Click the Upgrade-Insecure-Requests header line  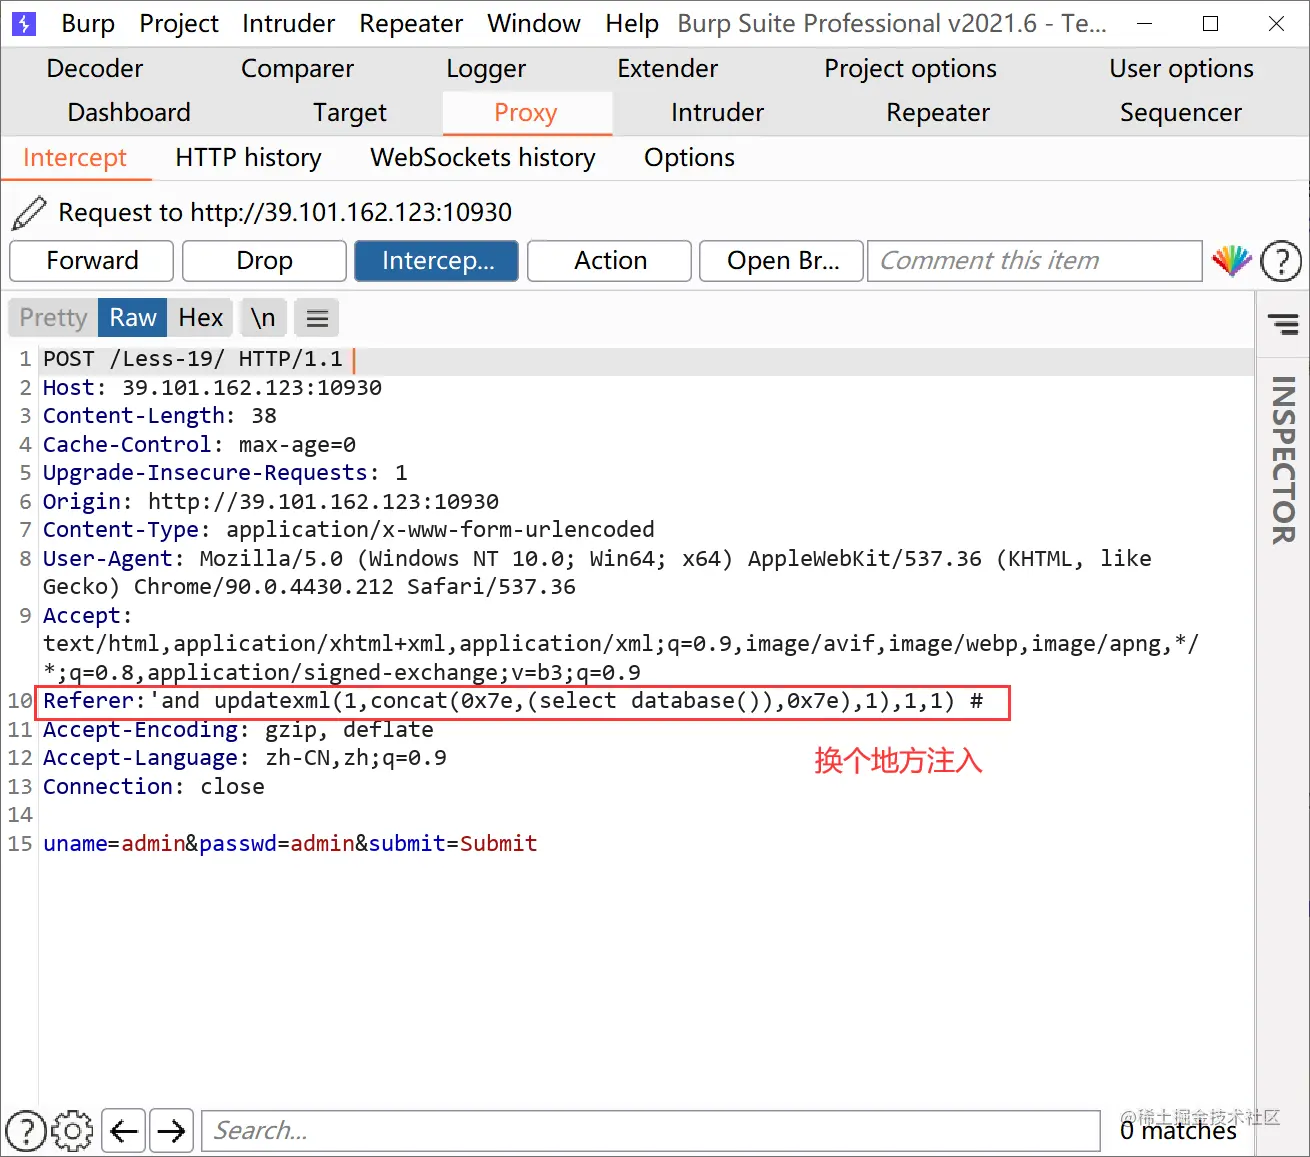tap(225, 473)
